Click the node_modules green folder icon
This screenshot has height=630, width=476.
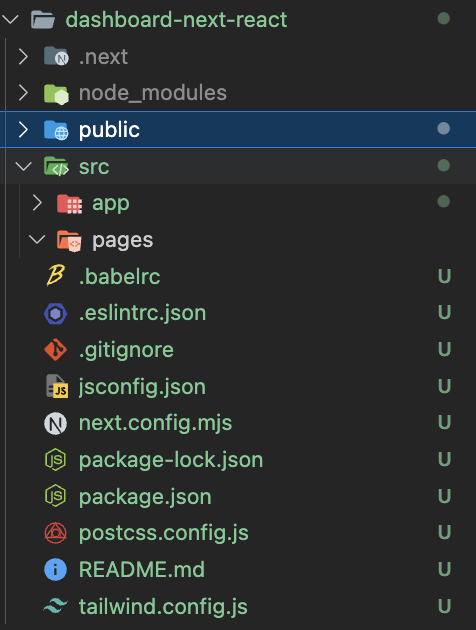coord(56,94)
